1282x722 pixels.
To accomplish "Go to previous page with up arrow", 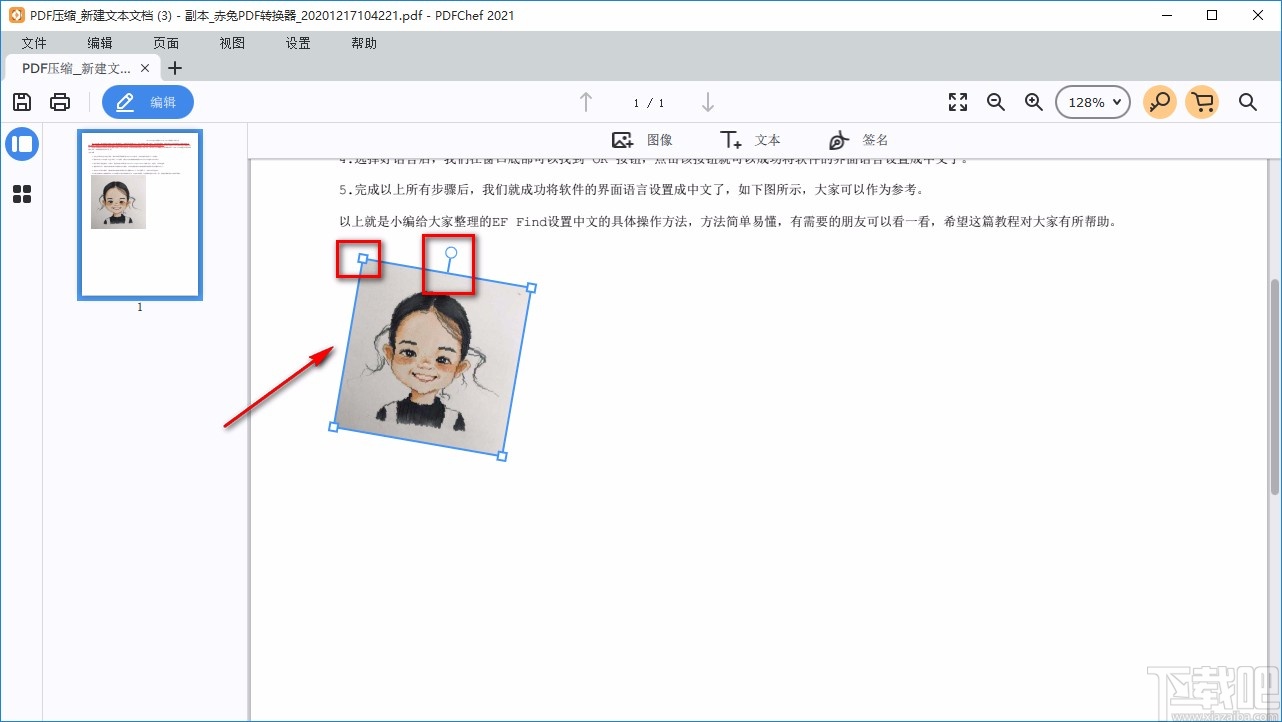I will [x=585, y=101].
